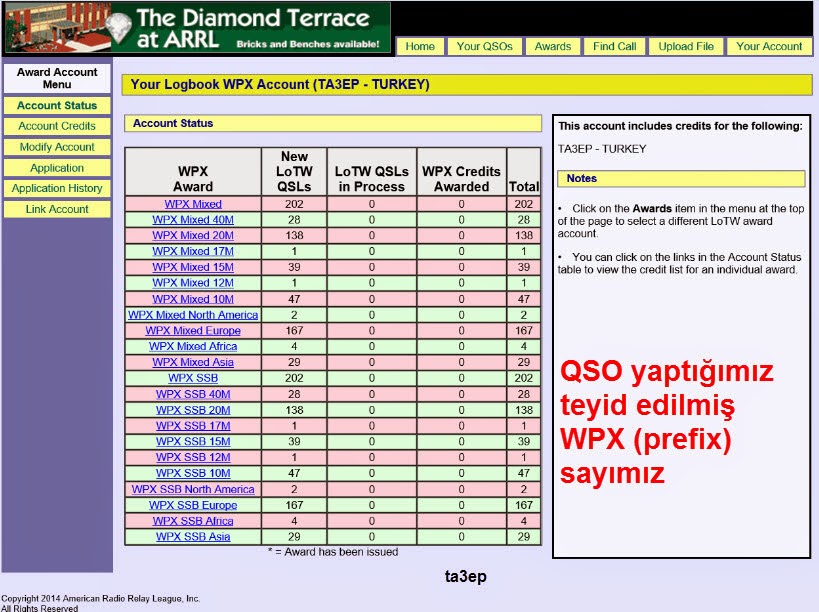
Task: Click the Notes heading bar
Action: 681,179
